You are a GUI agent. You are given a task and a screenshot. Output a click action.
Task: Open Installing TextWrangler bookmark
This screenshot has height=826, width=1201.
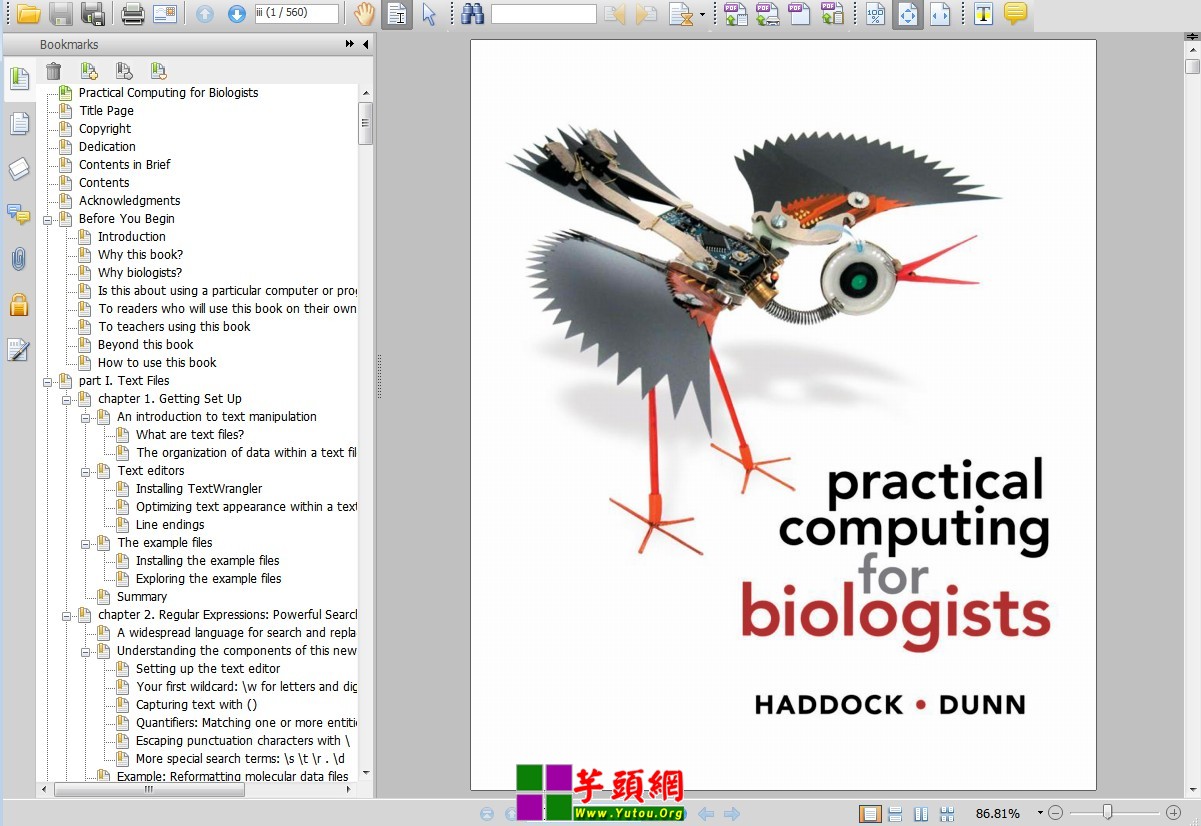(x=199, y=489)
